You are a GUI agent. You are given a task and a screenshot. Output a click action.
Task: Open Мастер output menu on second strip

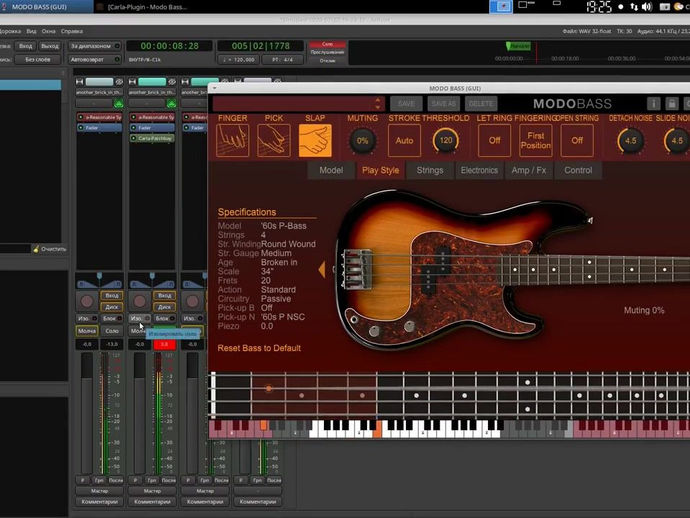[152, 491]
